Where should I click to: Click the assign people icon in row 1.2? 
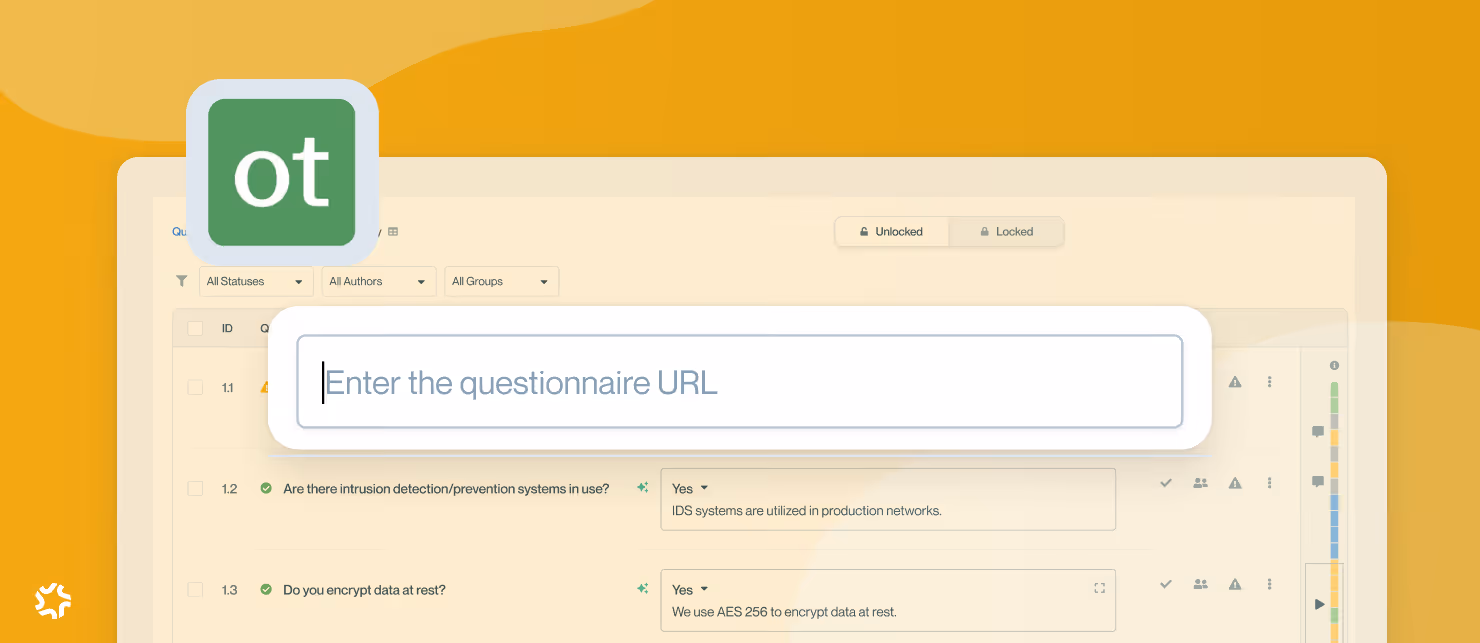click(1201, 483)
